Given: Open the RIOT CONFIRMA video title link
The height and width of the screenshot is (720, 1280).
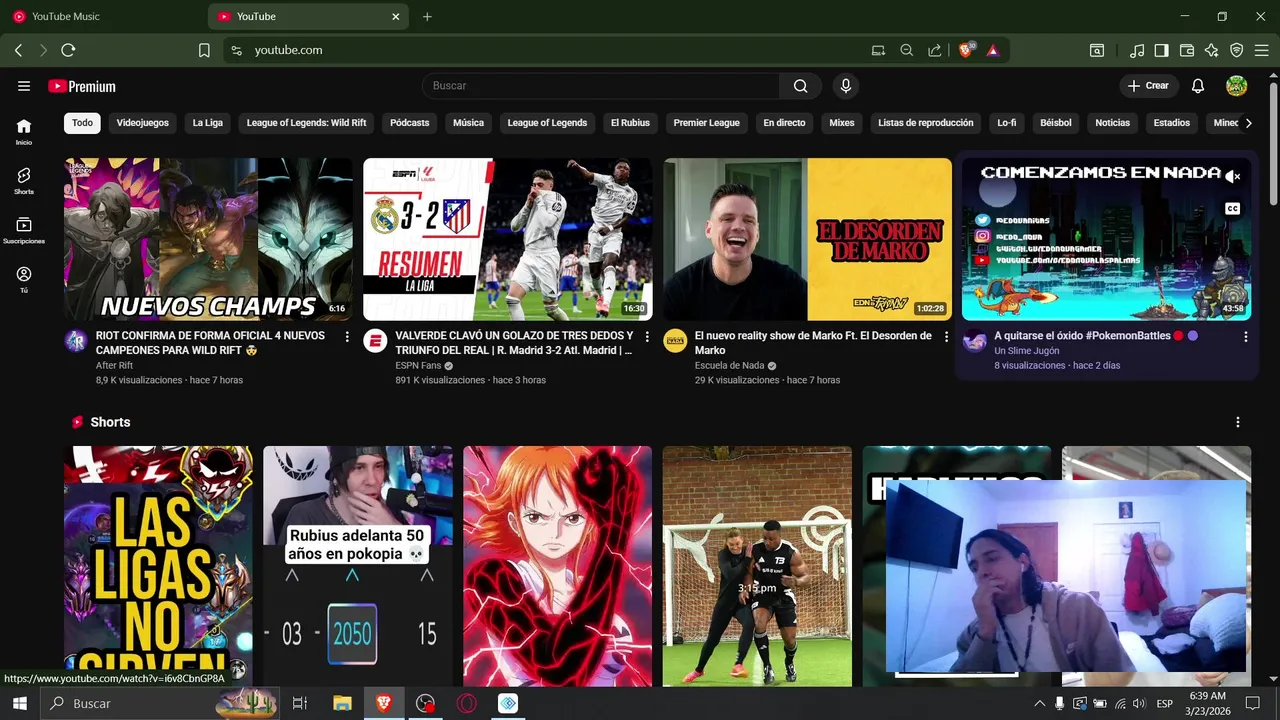Looking at the screenshot, I should (x=210, y=343).
